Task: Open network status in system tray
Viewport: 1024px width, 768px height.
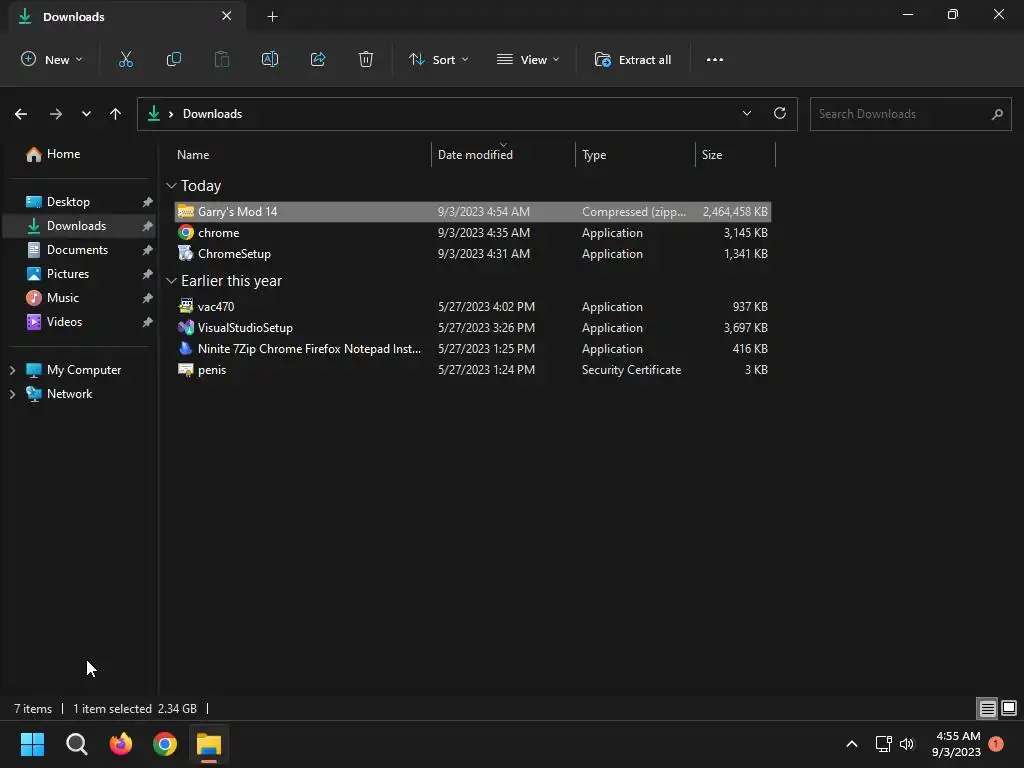Action: (x=883, y=744)
